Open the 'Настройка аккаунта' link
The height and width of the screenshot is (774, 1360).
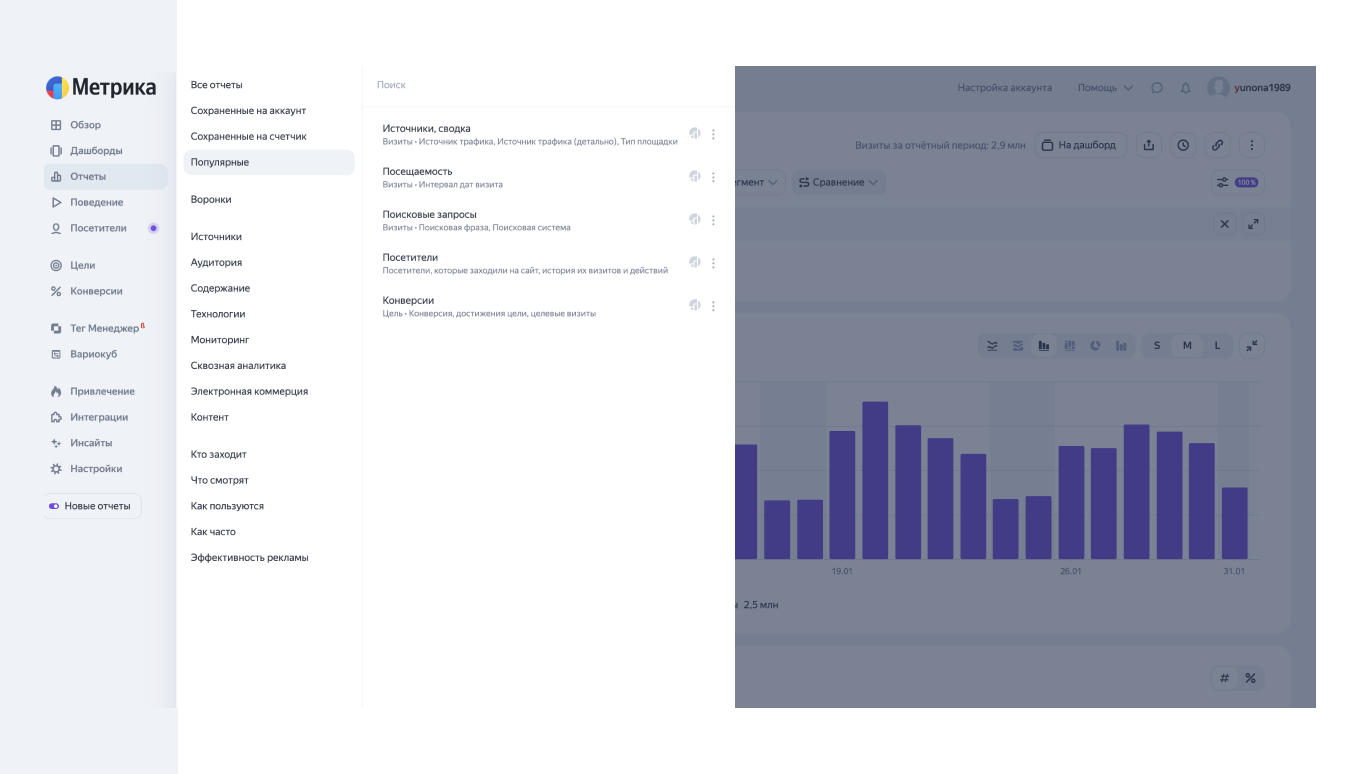pos(1004,88)
